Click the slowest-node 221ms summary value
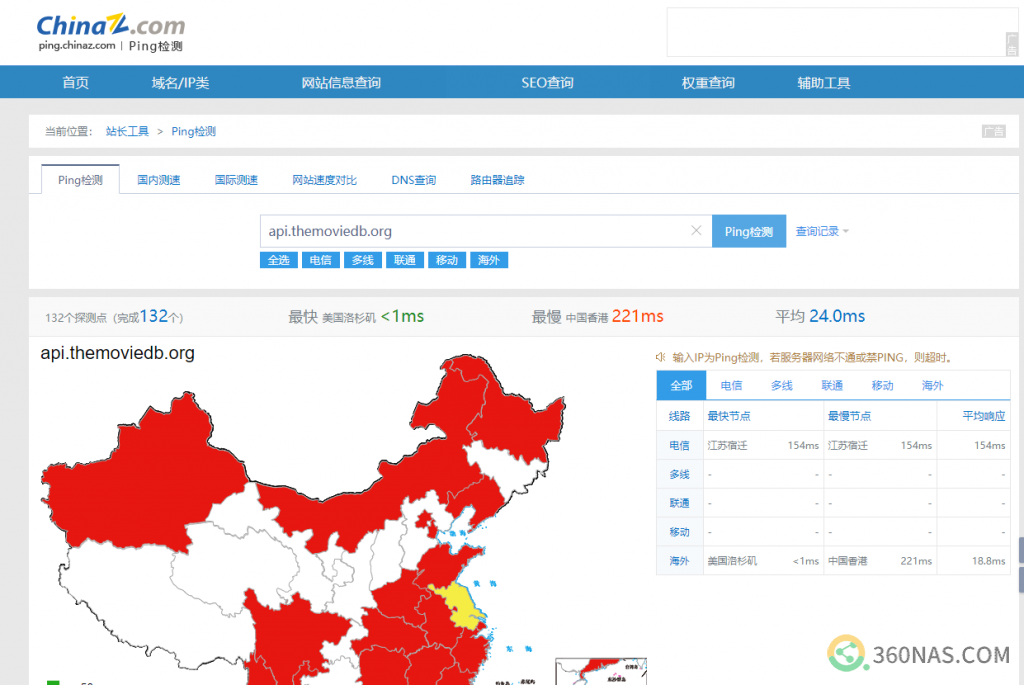This screenshot has height=685, width=1024. 637,317
